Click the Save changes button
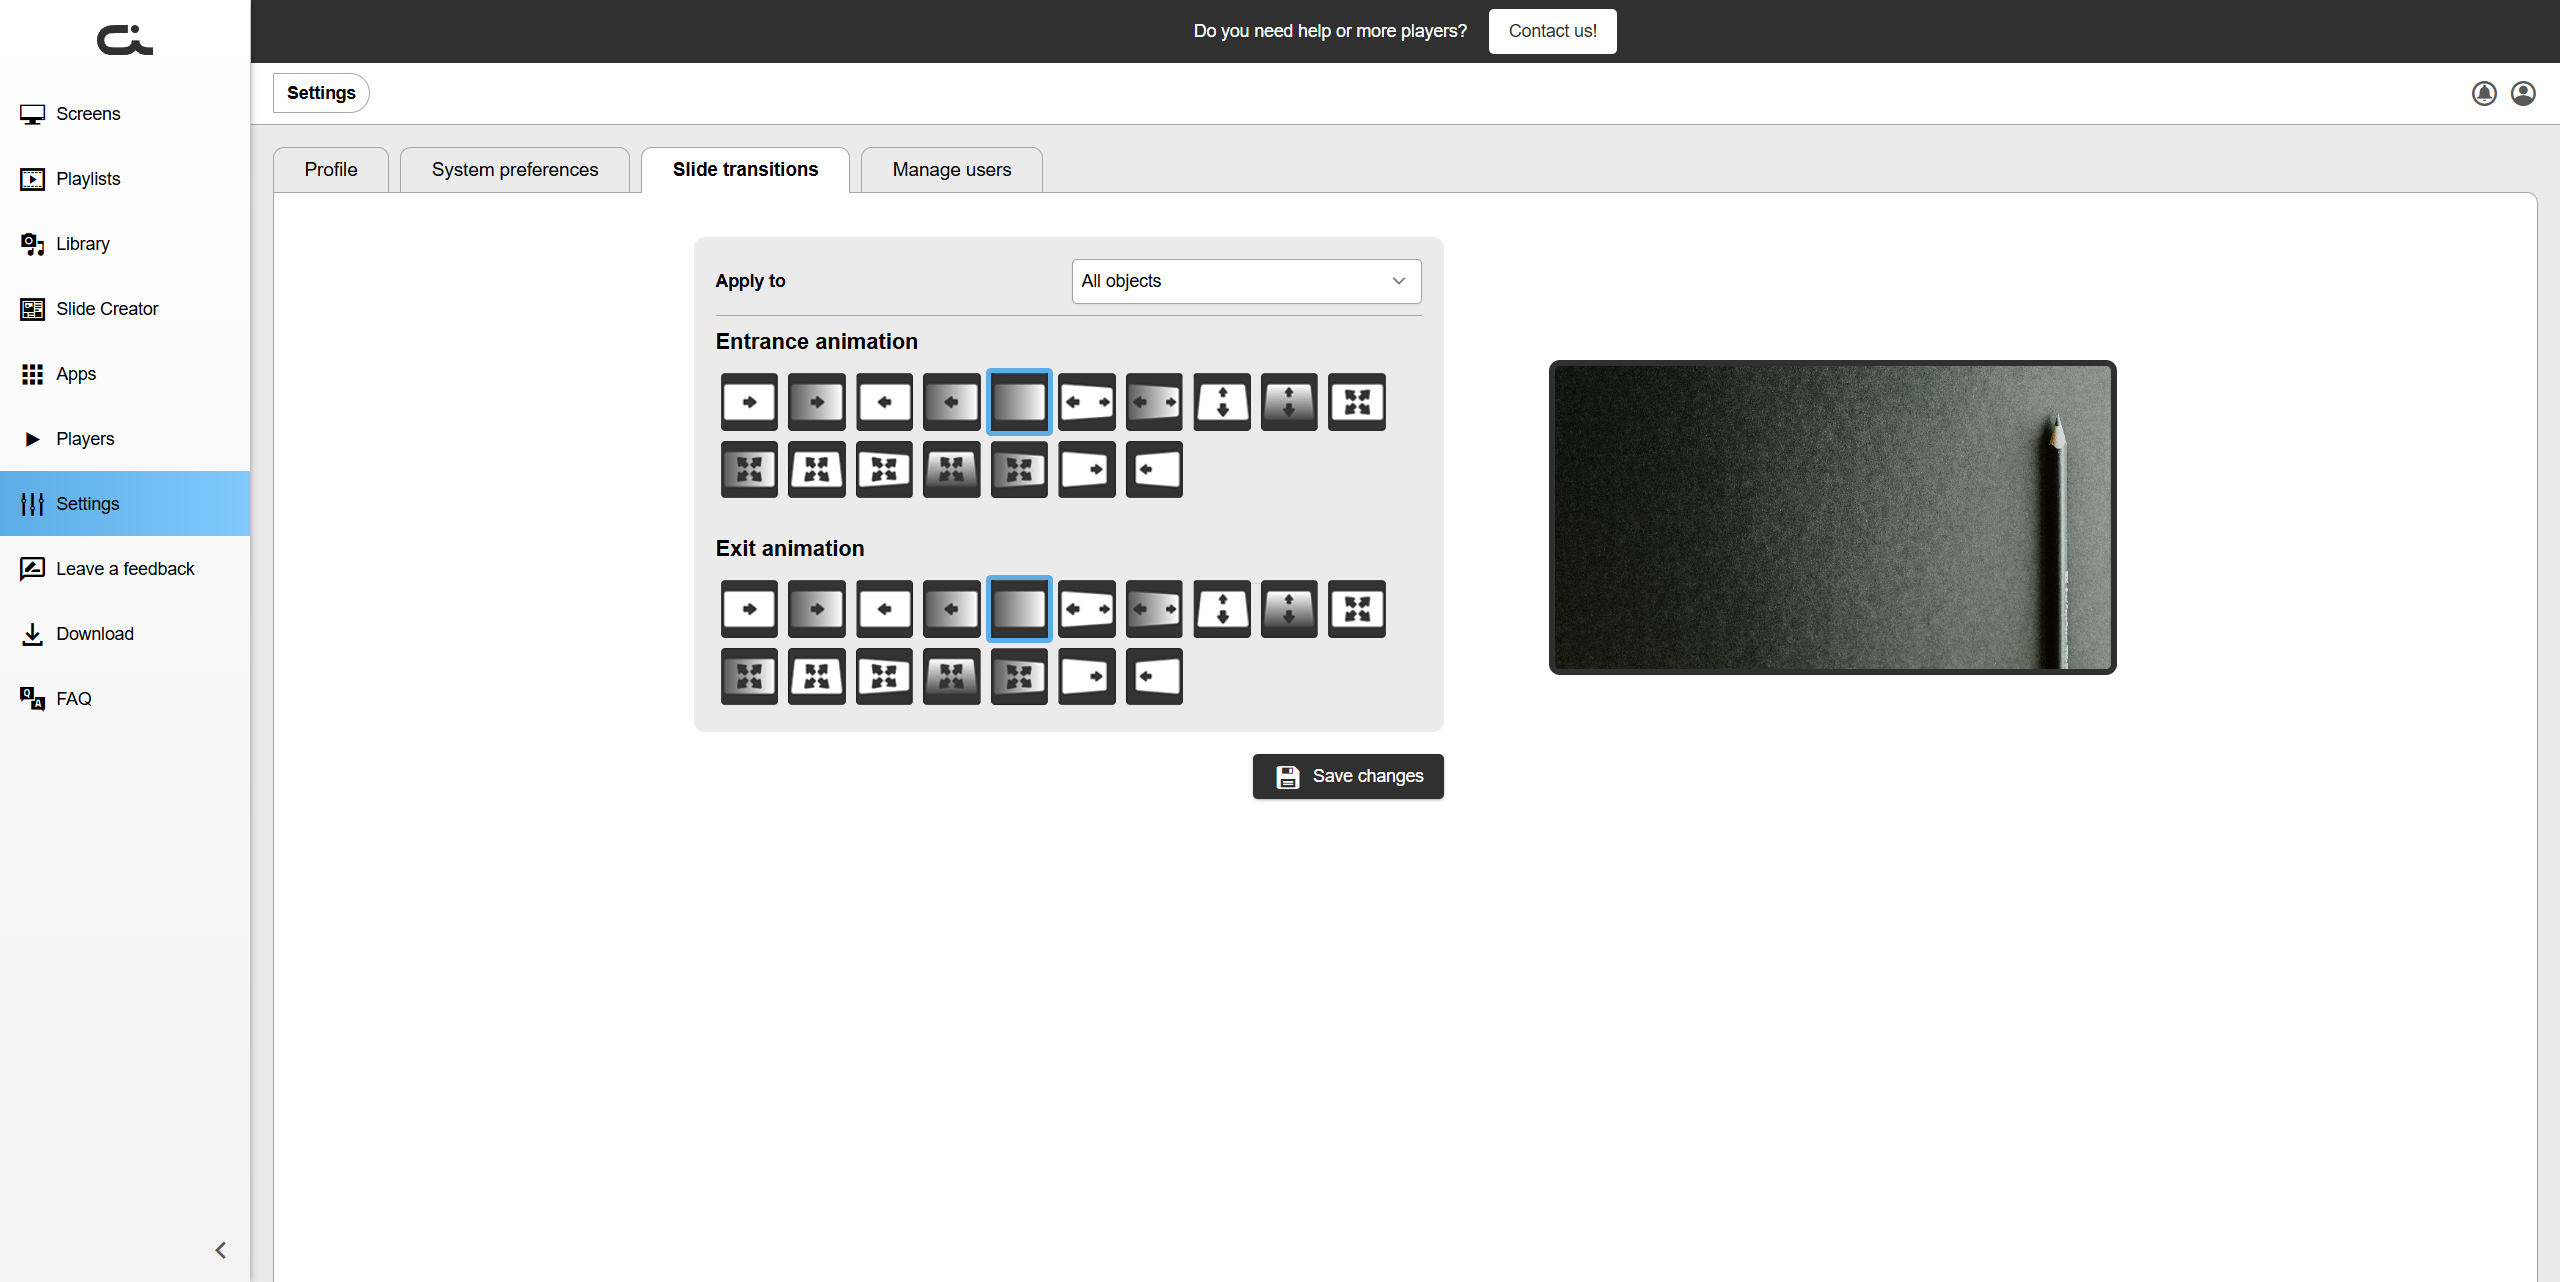This screenshot has height=1282, width=2560. coord(1347,776)
